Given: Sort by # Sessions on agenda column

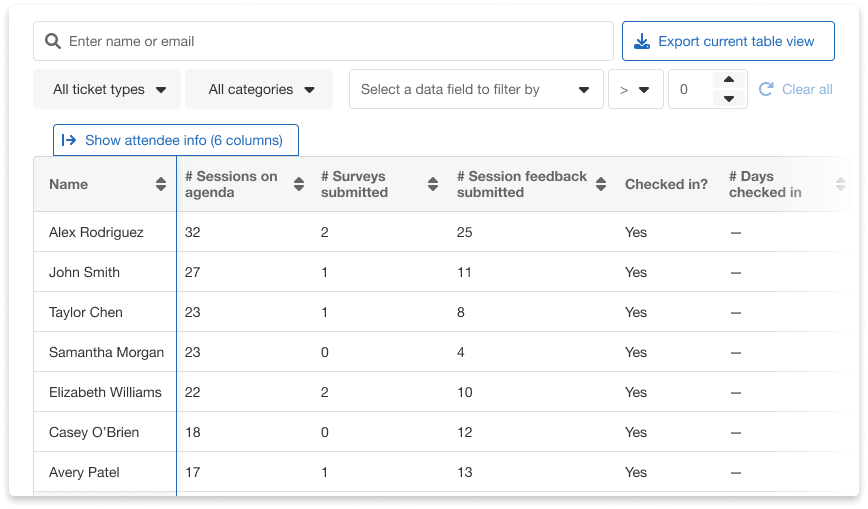Looking at the screenshot, I should point(298,184).
